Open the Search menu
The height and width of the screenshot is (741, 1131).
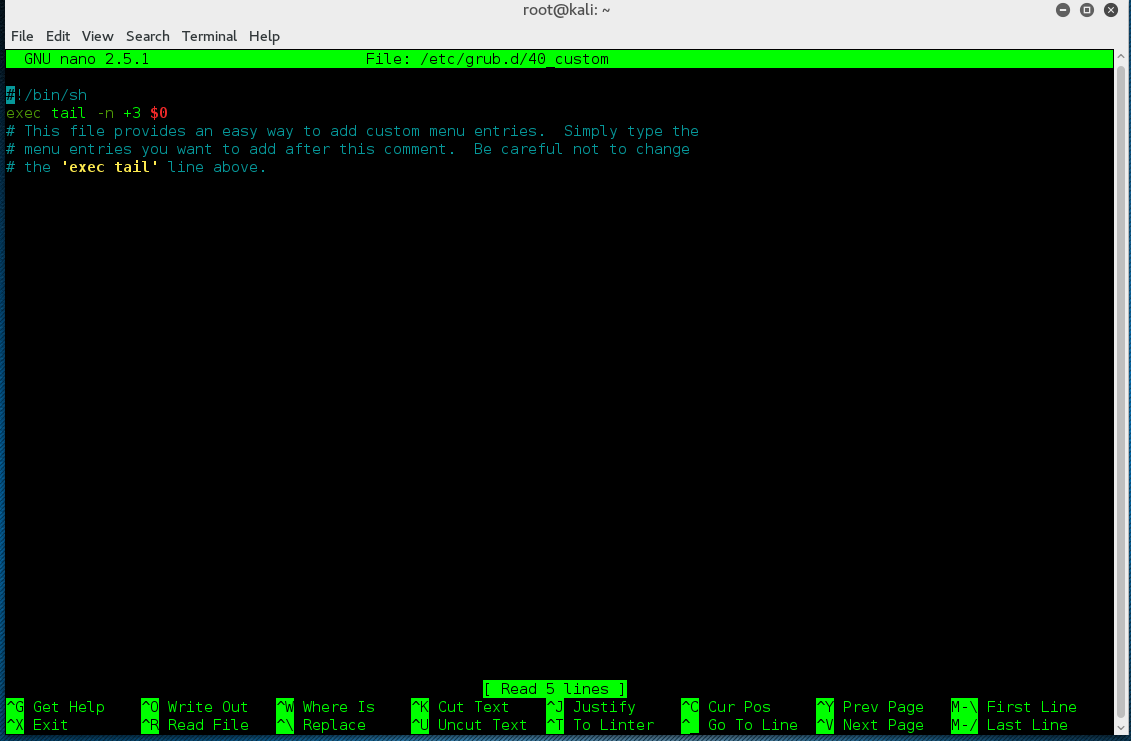[147, 36]
